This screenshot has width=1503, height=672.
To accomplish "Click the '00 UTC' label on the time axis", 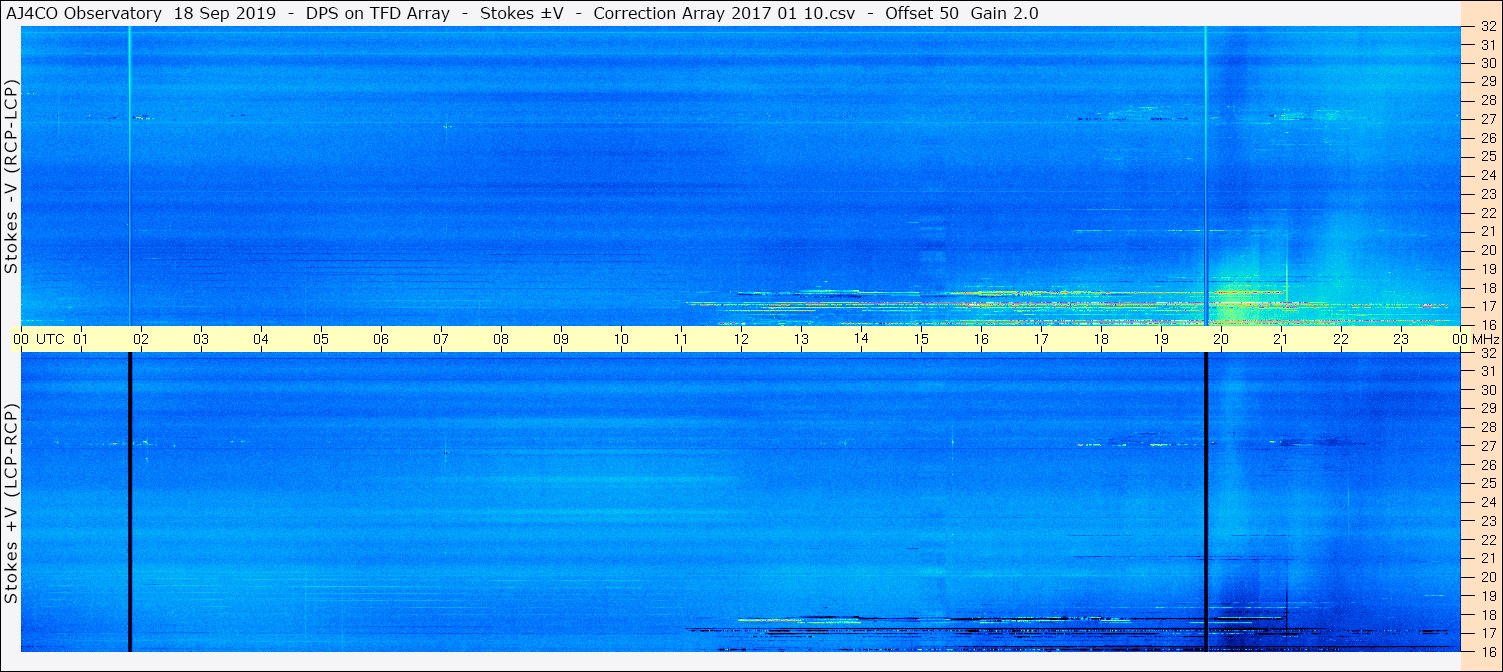I will (x=39, y=339).
